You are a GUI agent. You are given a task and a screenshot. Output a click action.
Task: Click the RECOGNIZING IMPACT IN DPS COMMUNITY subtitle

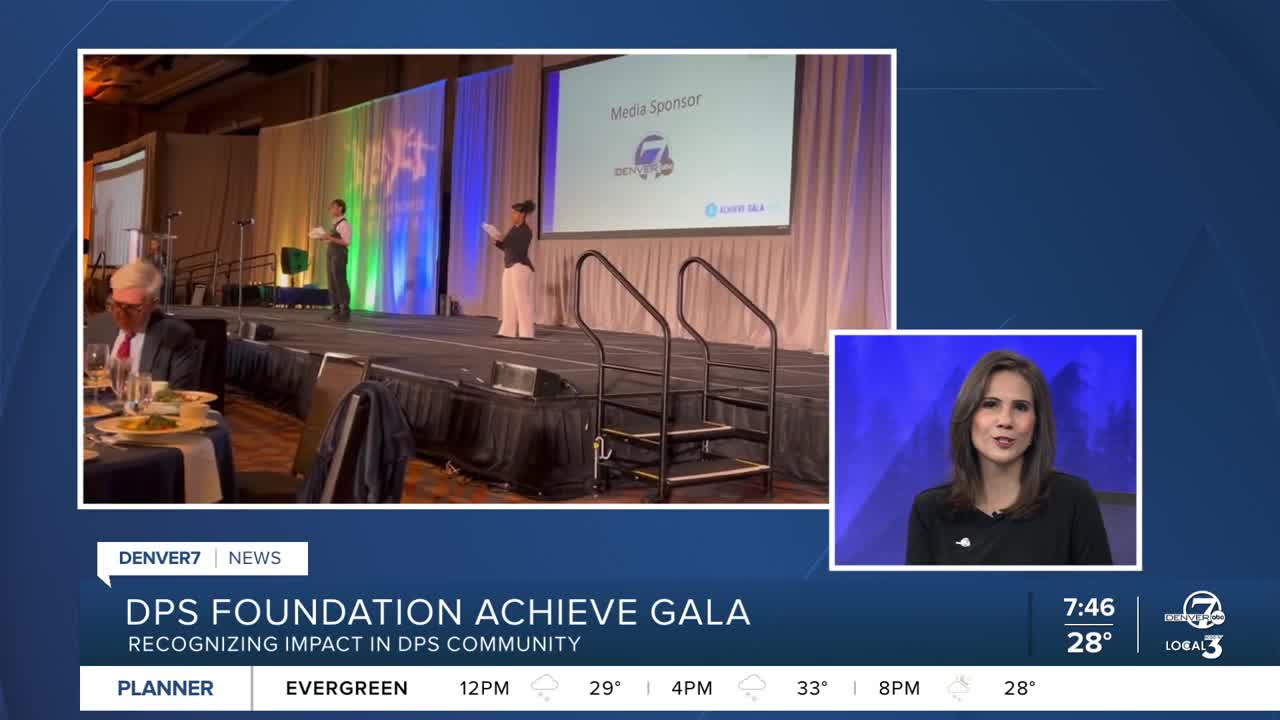coord(352,644)
